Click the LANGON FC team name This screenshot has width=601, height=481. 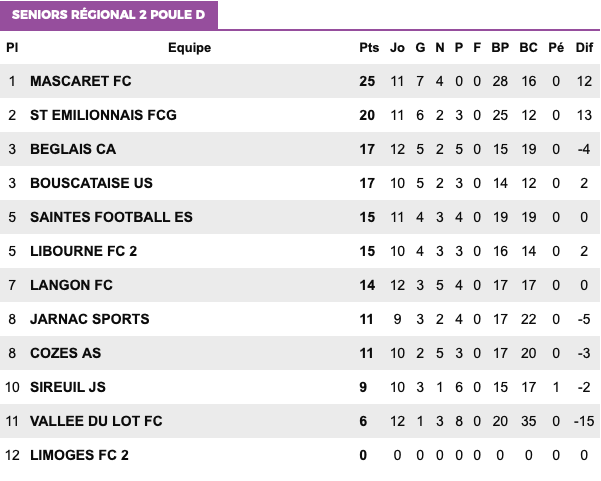pyautogui.click(x=71, y=285)
